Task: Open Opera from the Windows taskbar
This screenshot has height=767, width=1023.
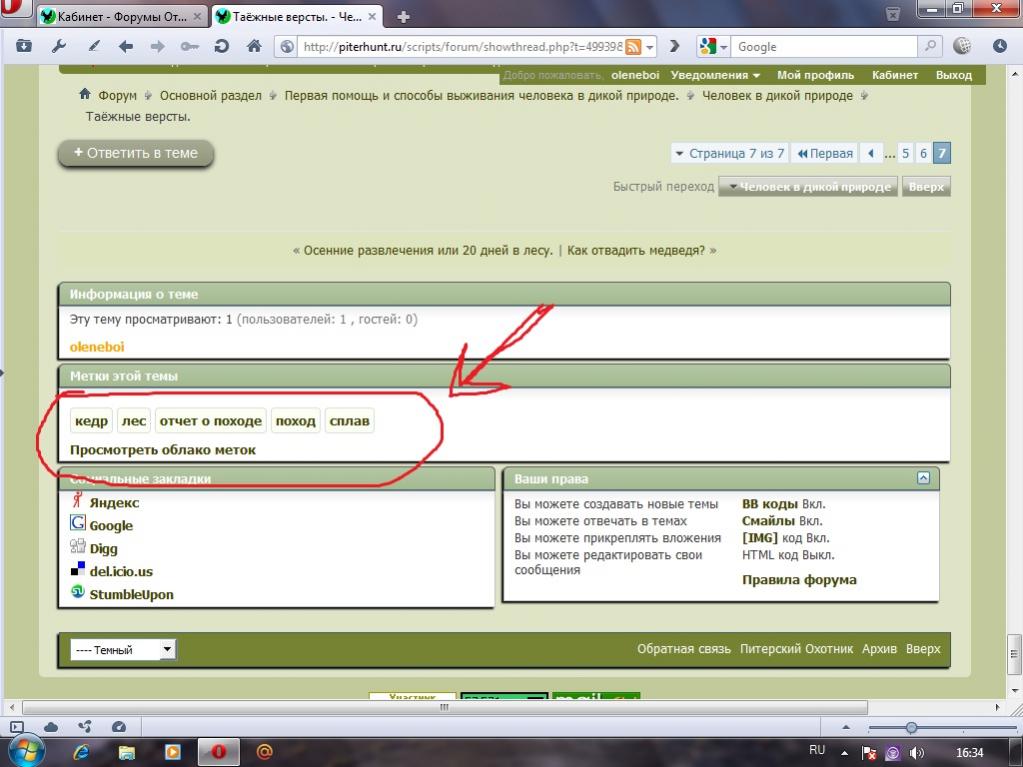Action: (218, 751)
